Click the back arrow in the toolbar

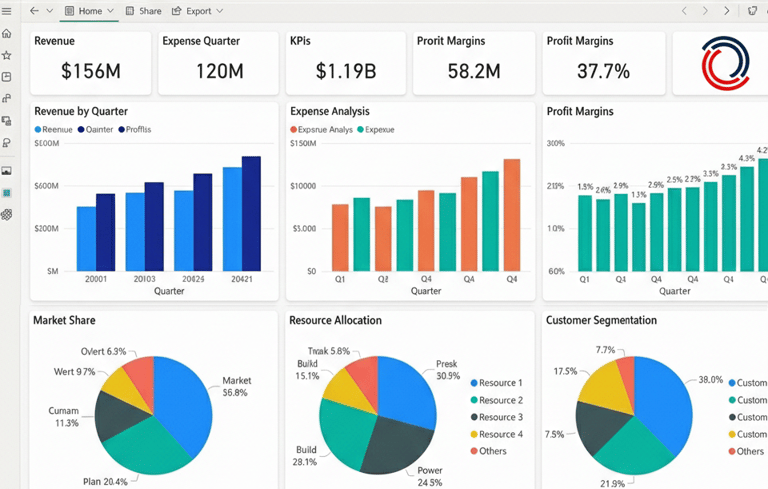pyautogui.click(x=34, y=11)
